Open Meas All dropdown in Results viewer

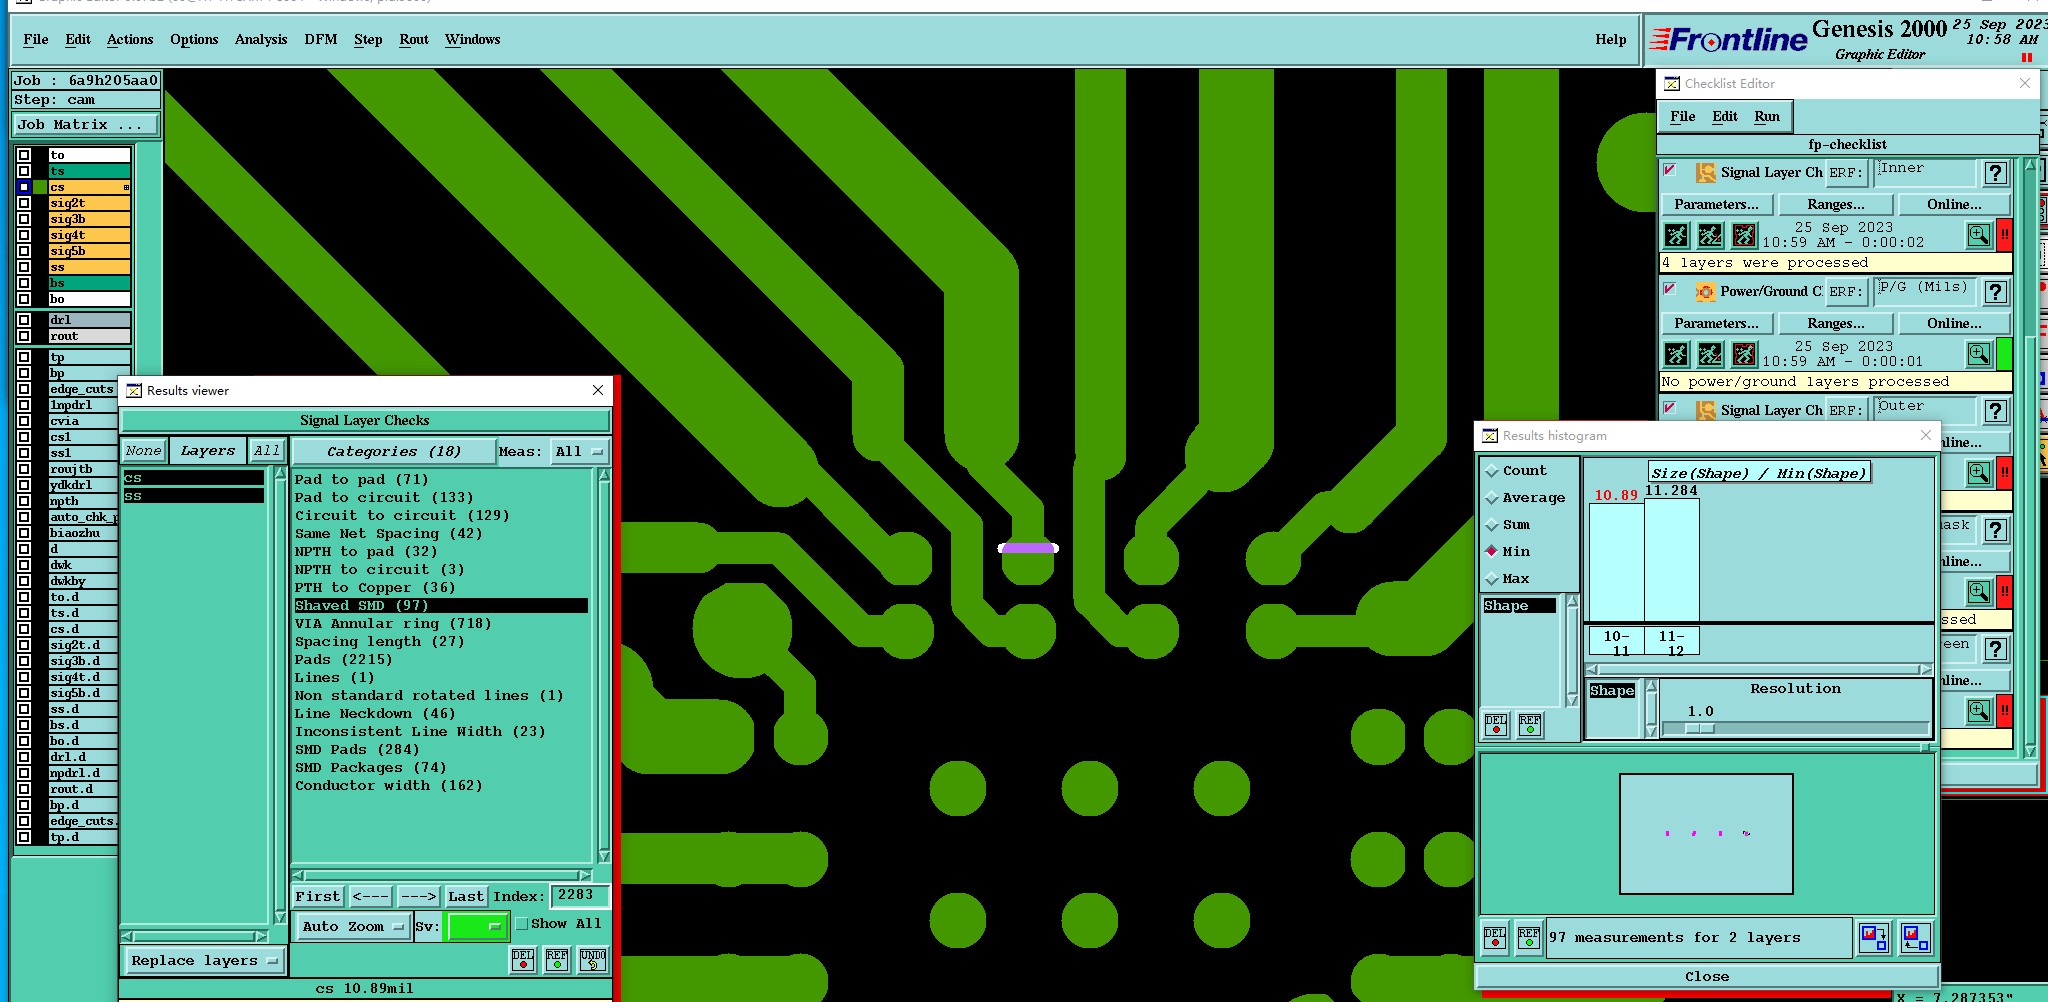(579, 452)
